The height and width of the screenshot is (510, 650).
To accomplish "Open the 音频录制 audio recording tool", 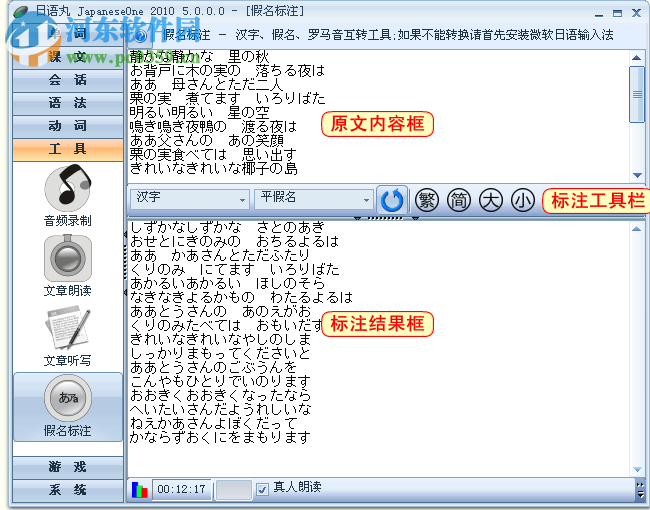I will click(x=68, y=196).
